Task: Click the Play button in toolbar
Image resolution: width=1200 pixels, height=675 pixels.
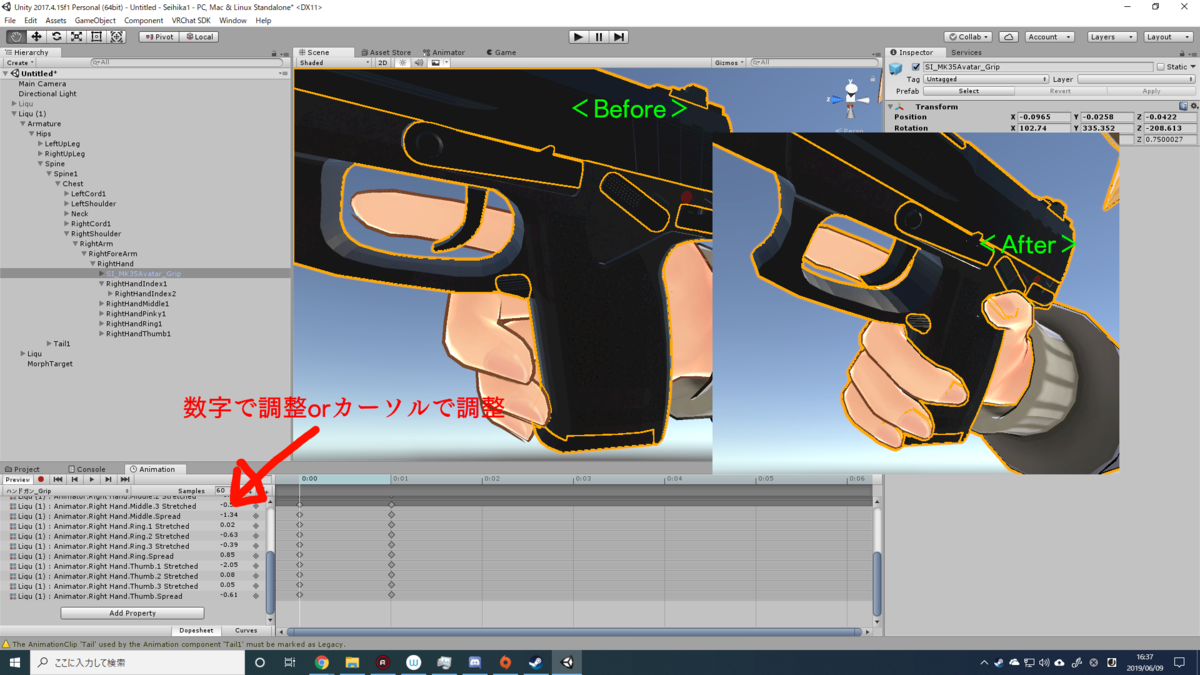Action: click(578, 37)
